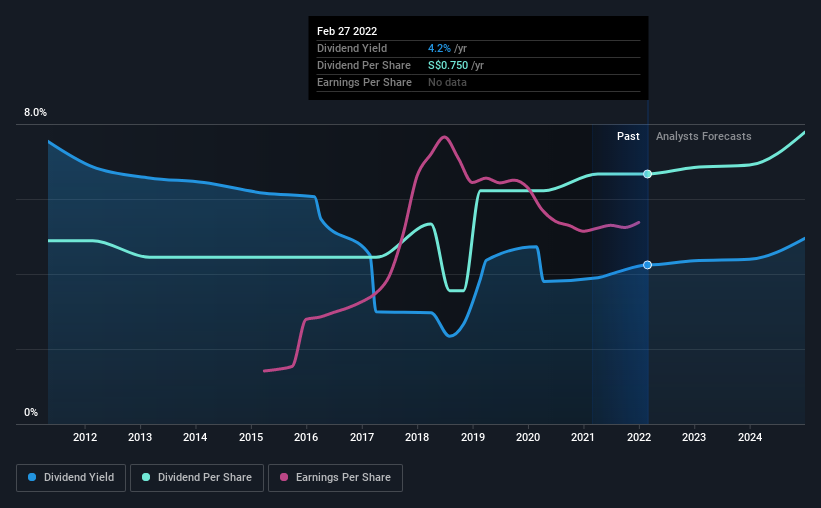Click the S$0.750 Dividend Per Share tooltip value

click(x=448, y=65)
